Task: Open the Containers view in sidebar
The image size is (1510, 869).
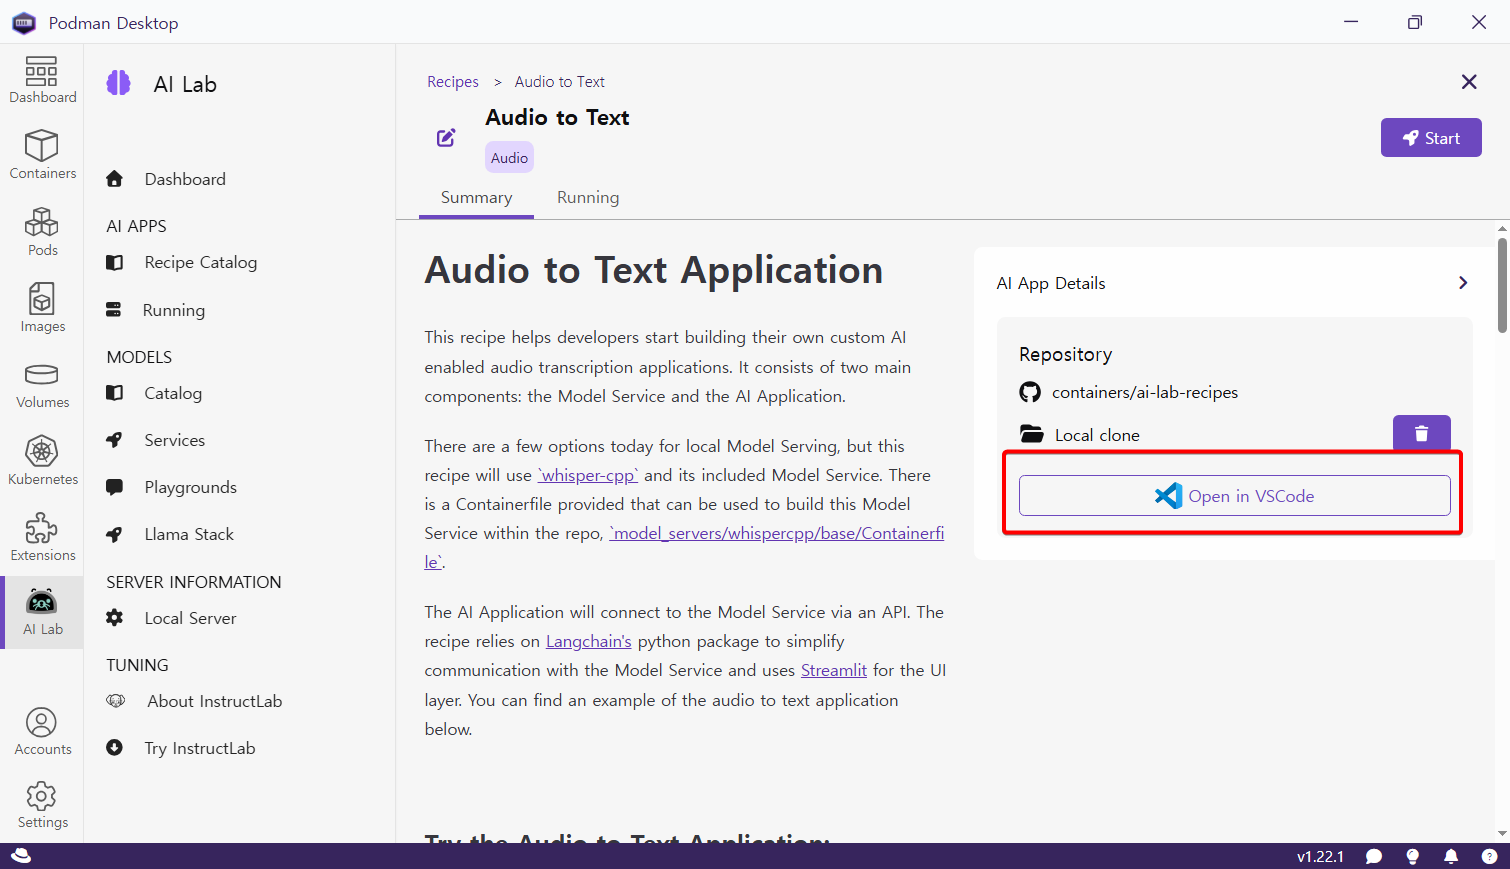Action: point(42,154)
